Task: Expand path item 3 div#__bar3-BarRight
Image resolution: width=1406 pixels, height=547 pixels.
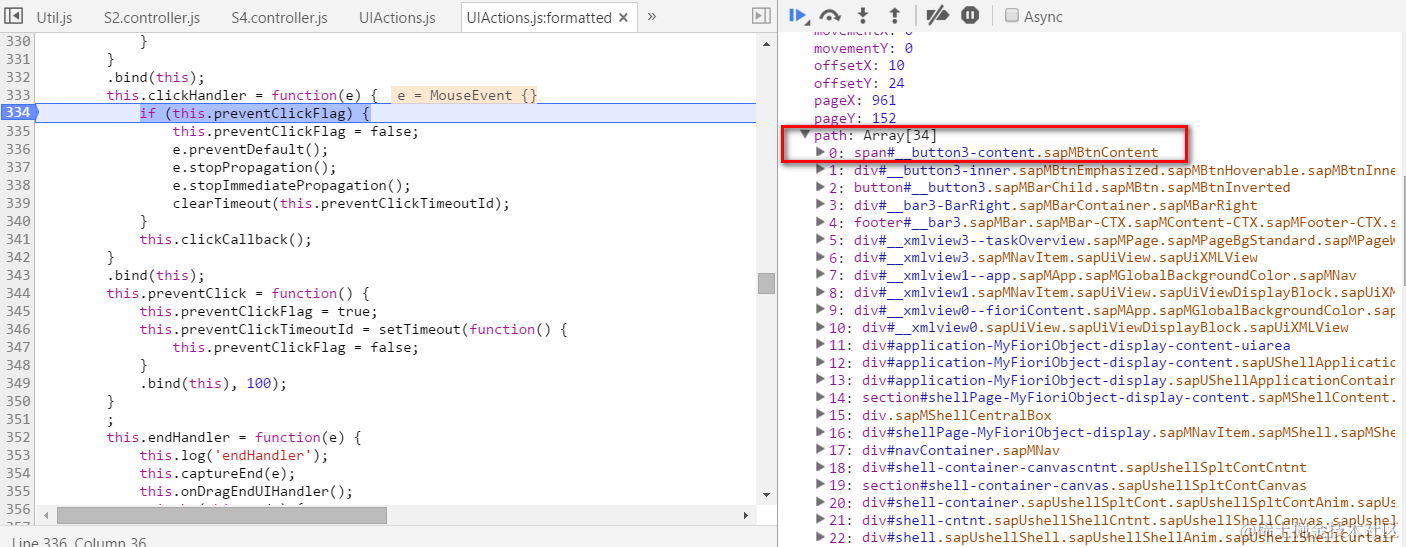Action: 821,205
